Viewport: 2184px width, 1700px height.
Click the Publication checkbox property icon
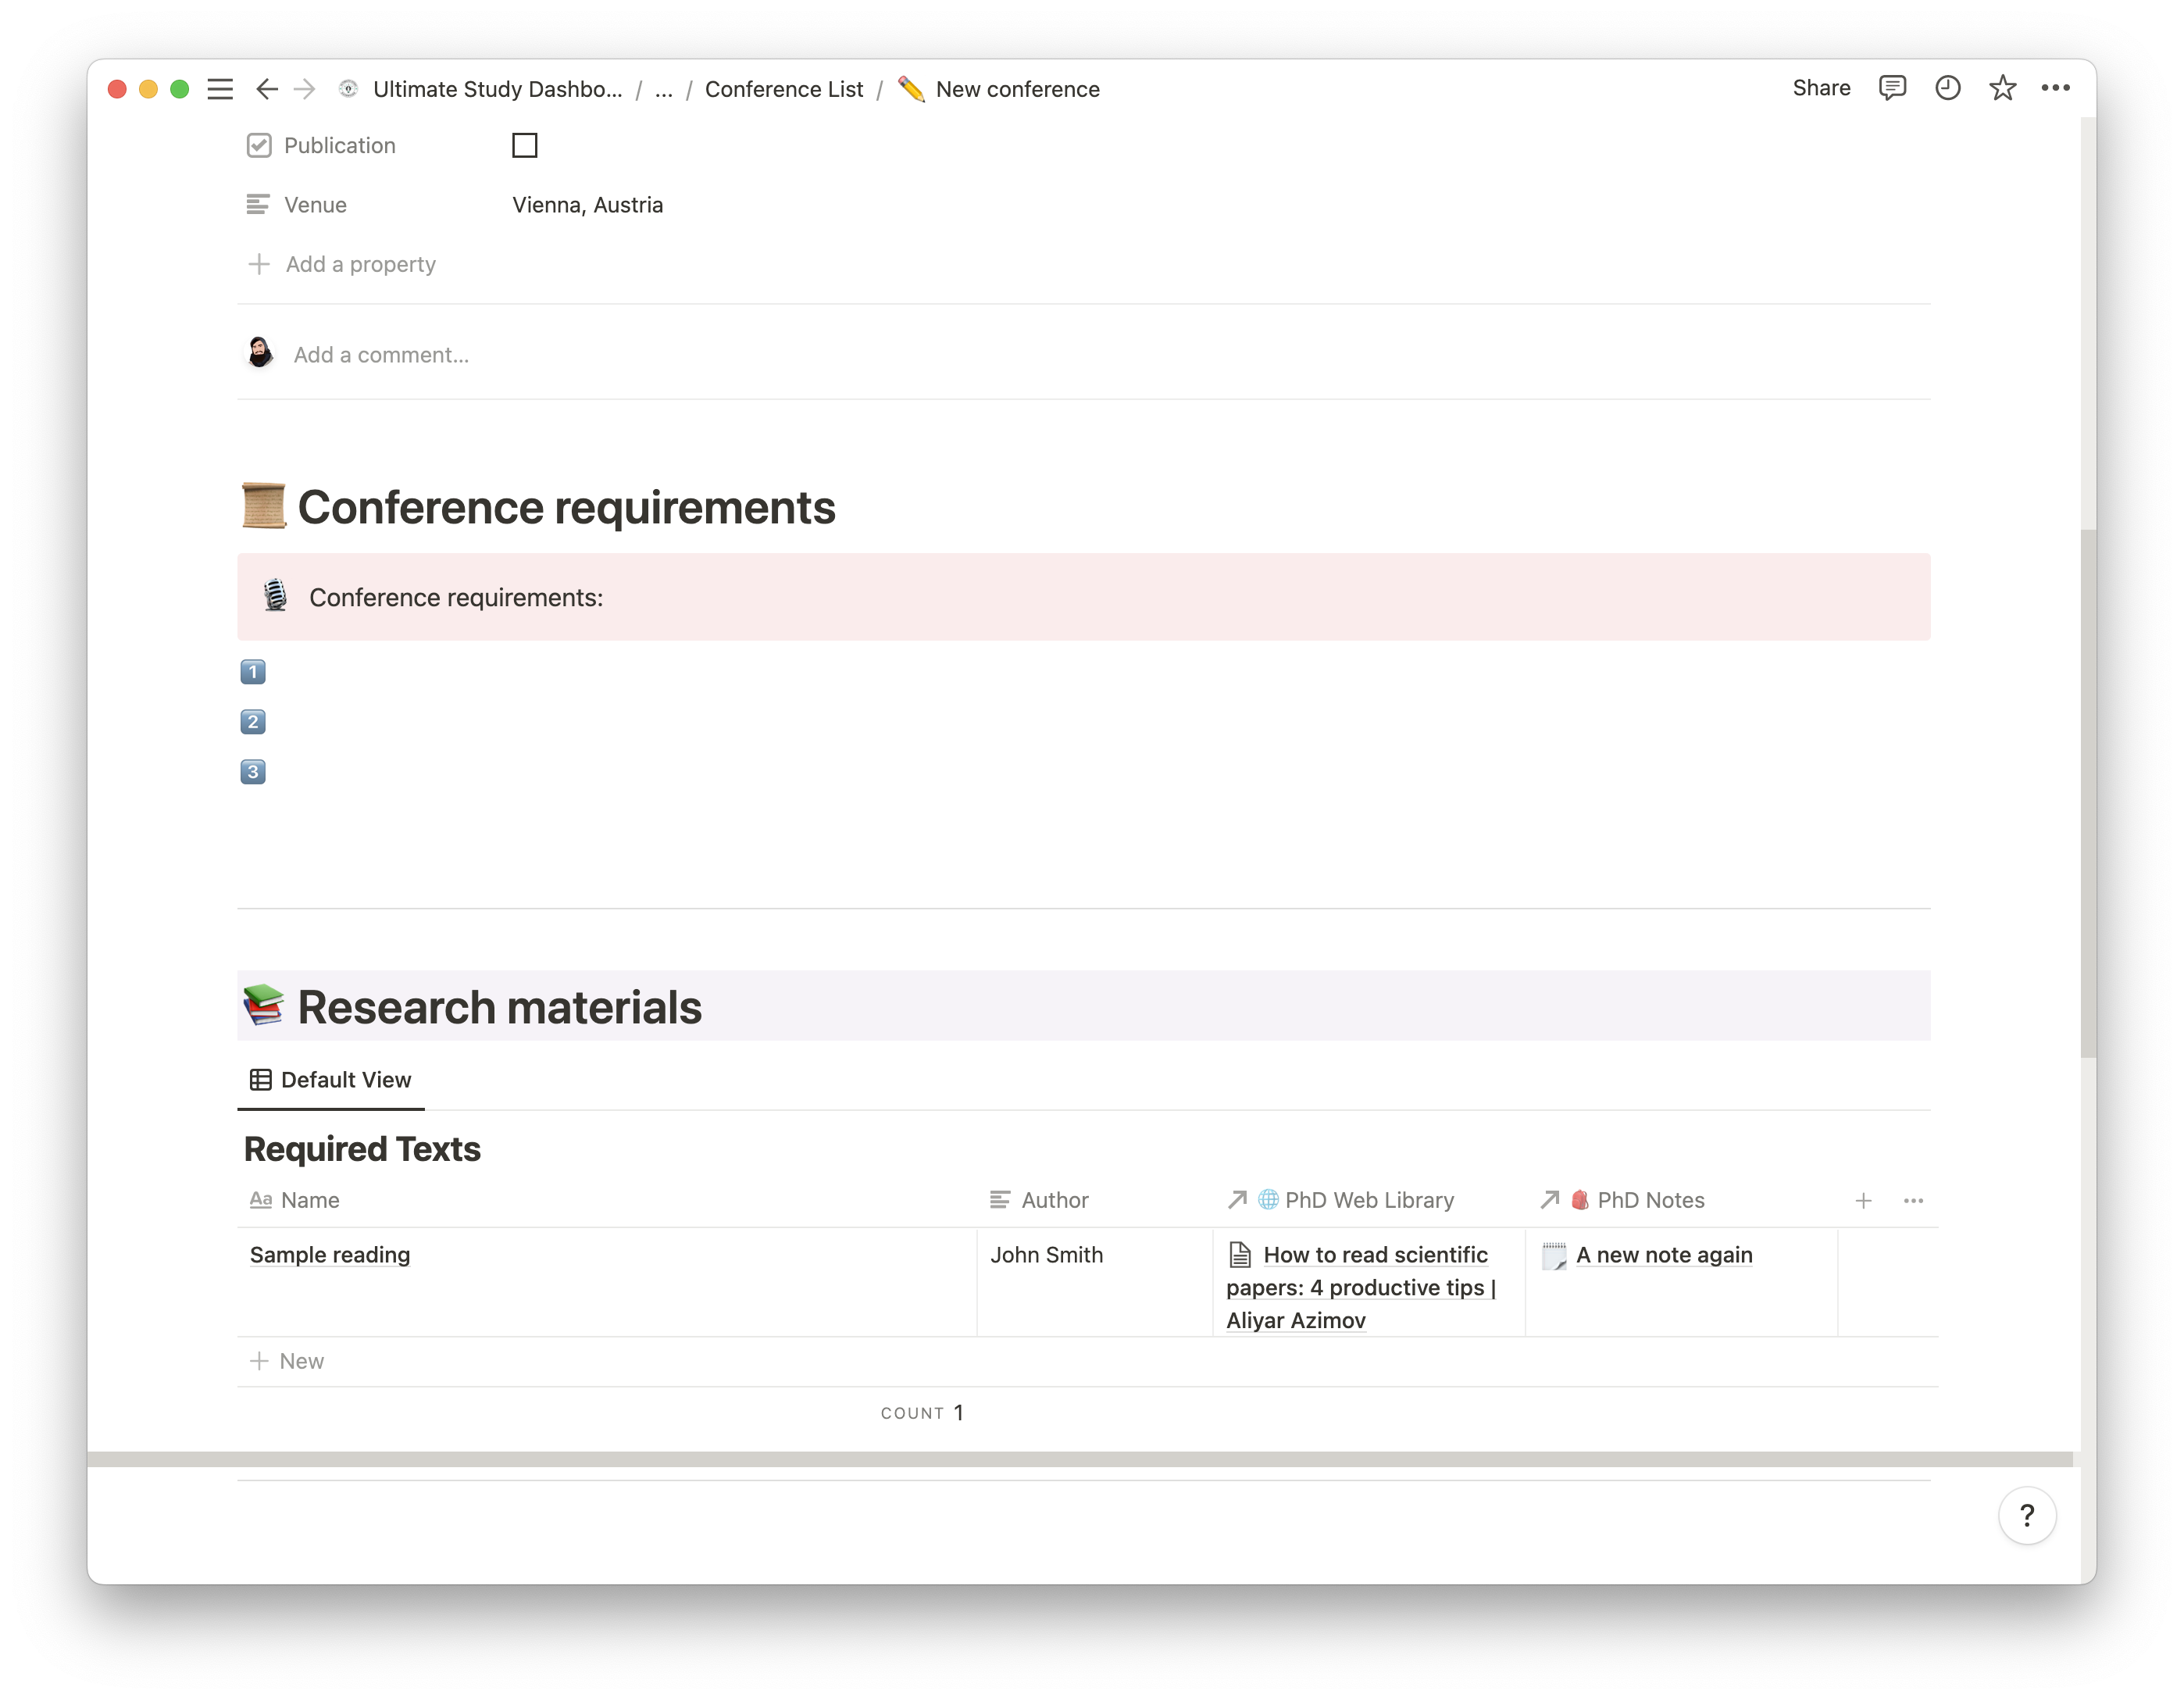(x=259, y=145)
